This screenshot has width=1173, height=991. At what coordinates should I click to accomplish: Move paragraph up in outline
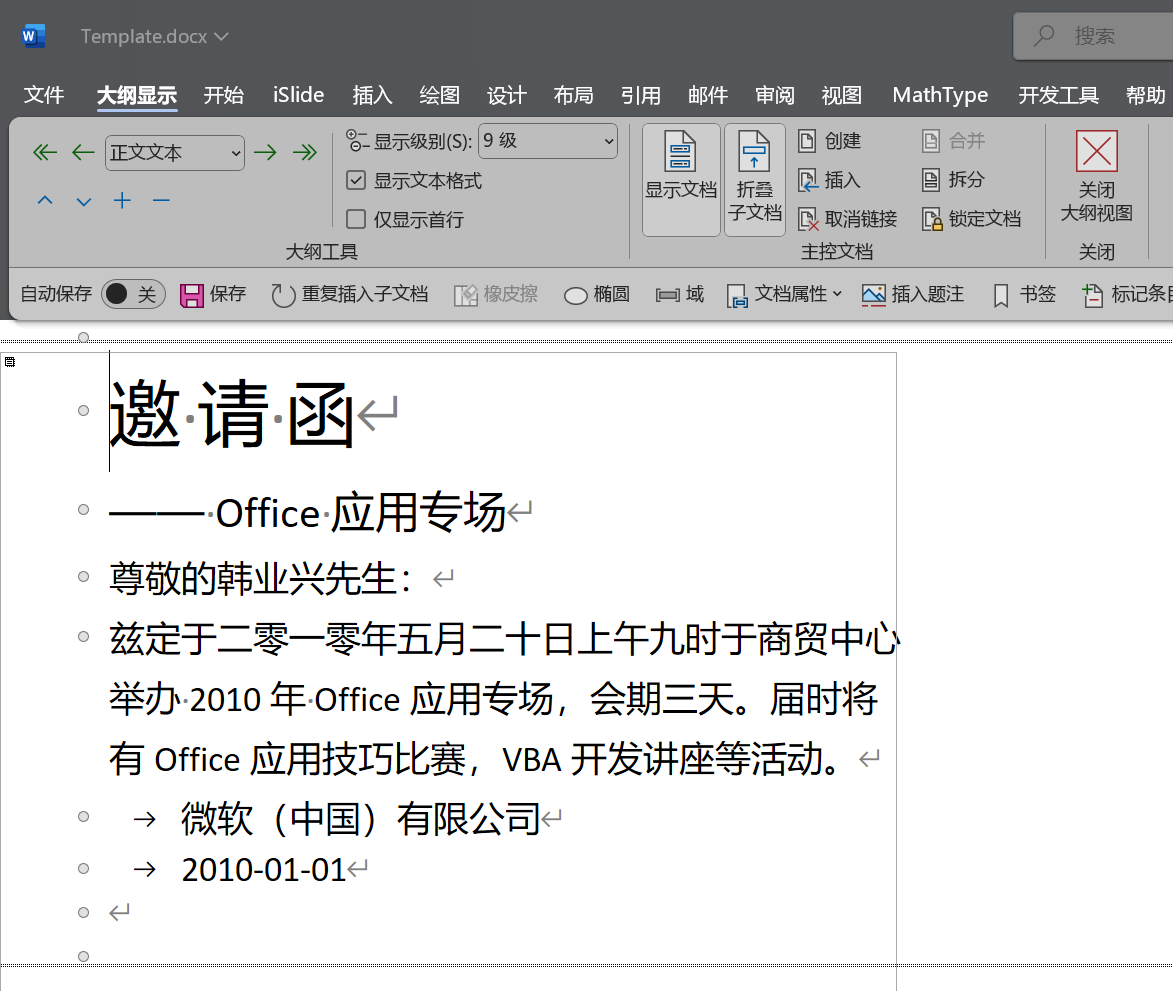[45, 200]
